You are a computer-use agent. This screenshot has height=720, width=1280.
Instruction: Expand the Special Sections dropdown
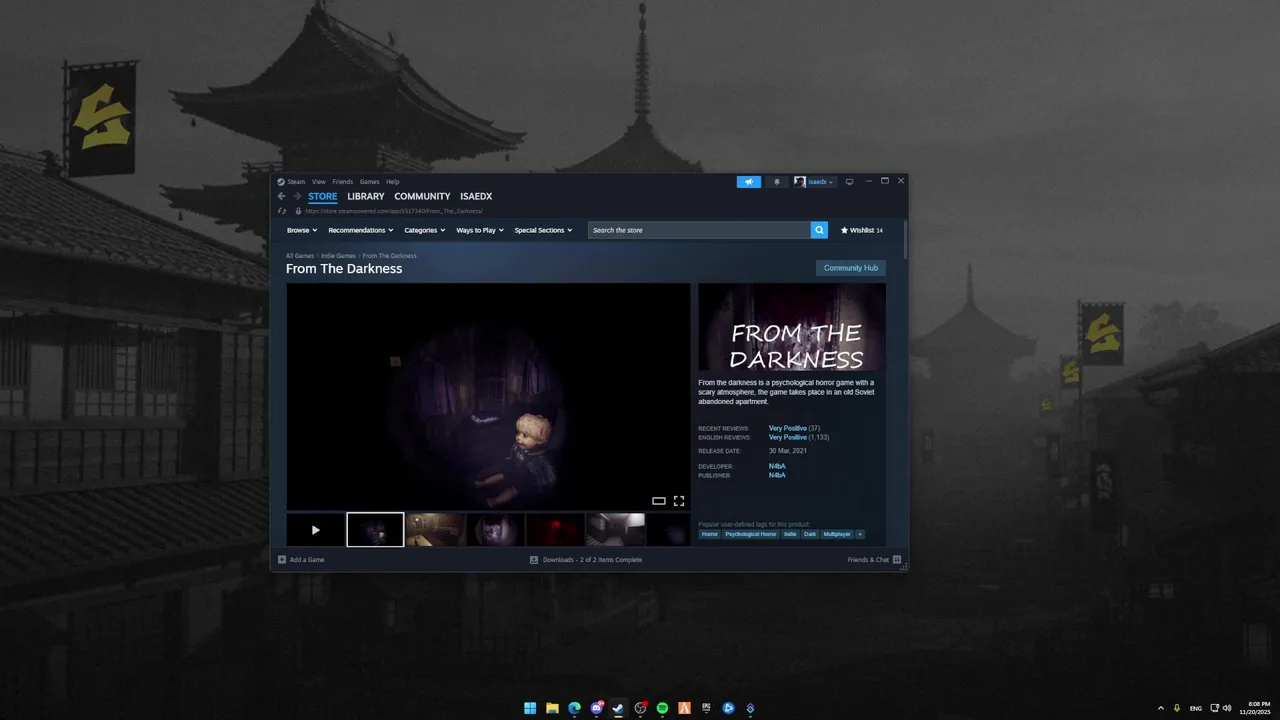pos(543,230)
